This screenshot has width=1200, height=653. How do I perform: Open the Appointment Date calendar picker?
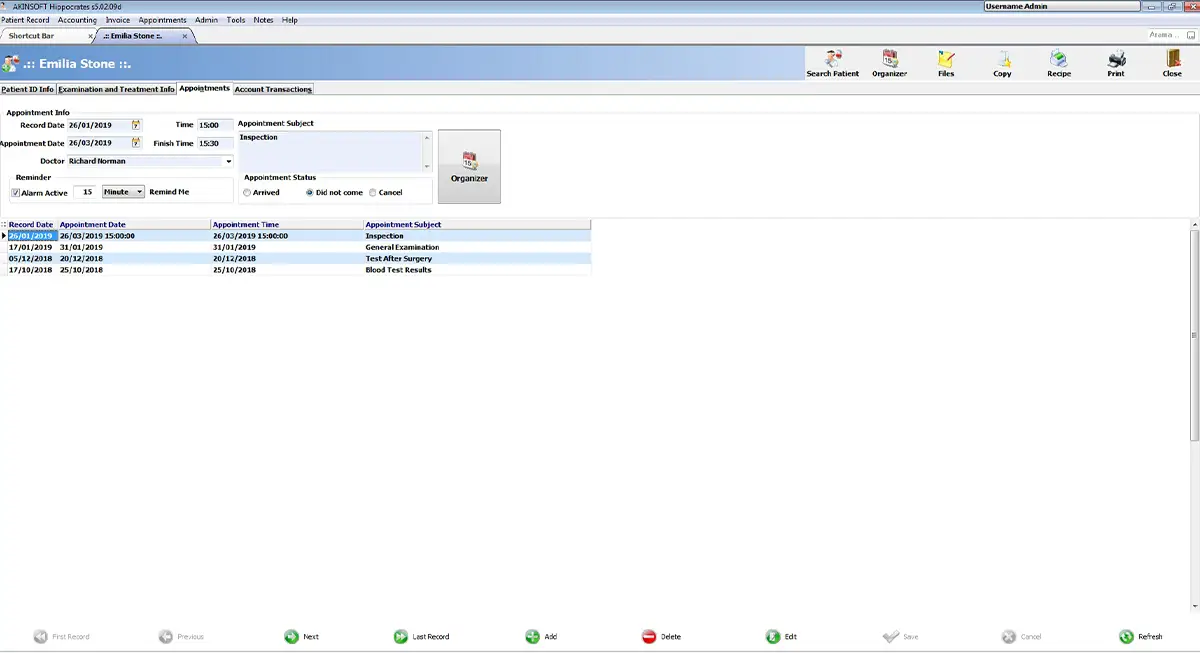[136, 143]
